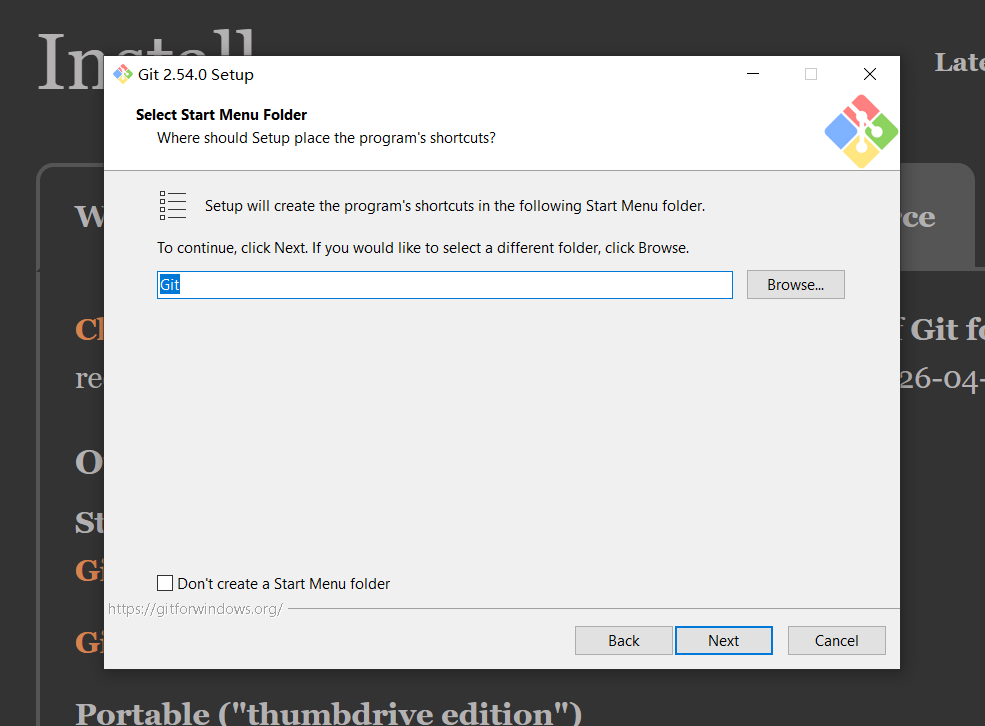This screenshot has height=726, width=985.
Task: Click the "Git 2.54.0 Setup" window title
Action: [x=195, y=75]
